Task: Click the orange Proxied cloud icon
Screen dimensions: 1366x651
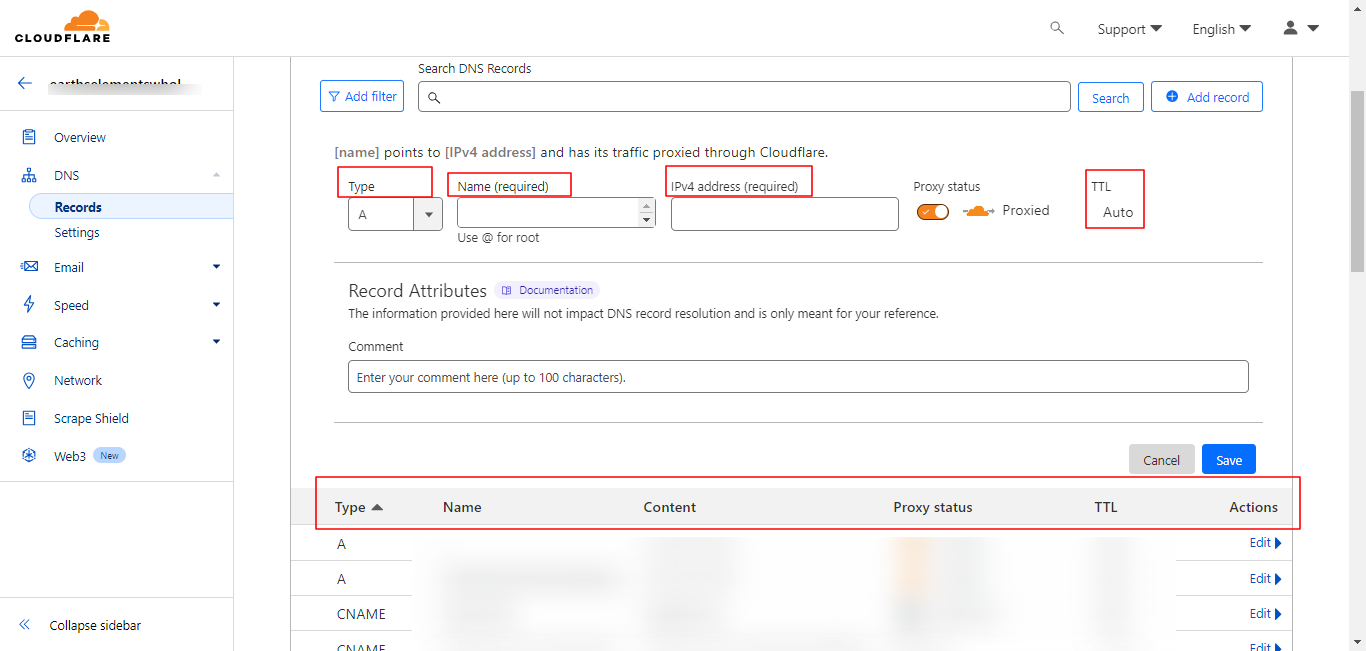Action: (x=979, y=211)
